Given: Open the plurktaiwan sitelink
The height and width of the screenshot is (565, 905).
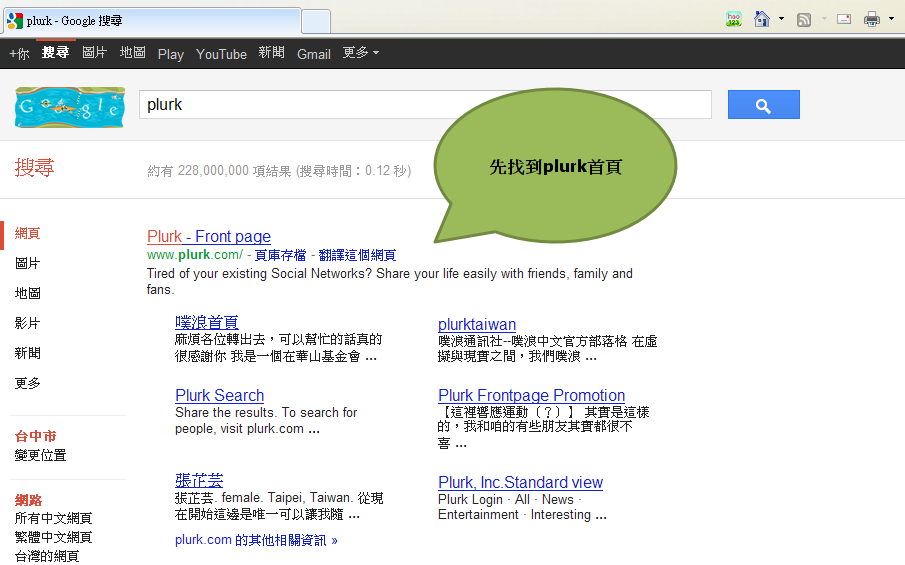Looking at the screenshot, I should tap(477, 324).
